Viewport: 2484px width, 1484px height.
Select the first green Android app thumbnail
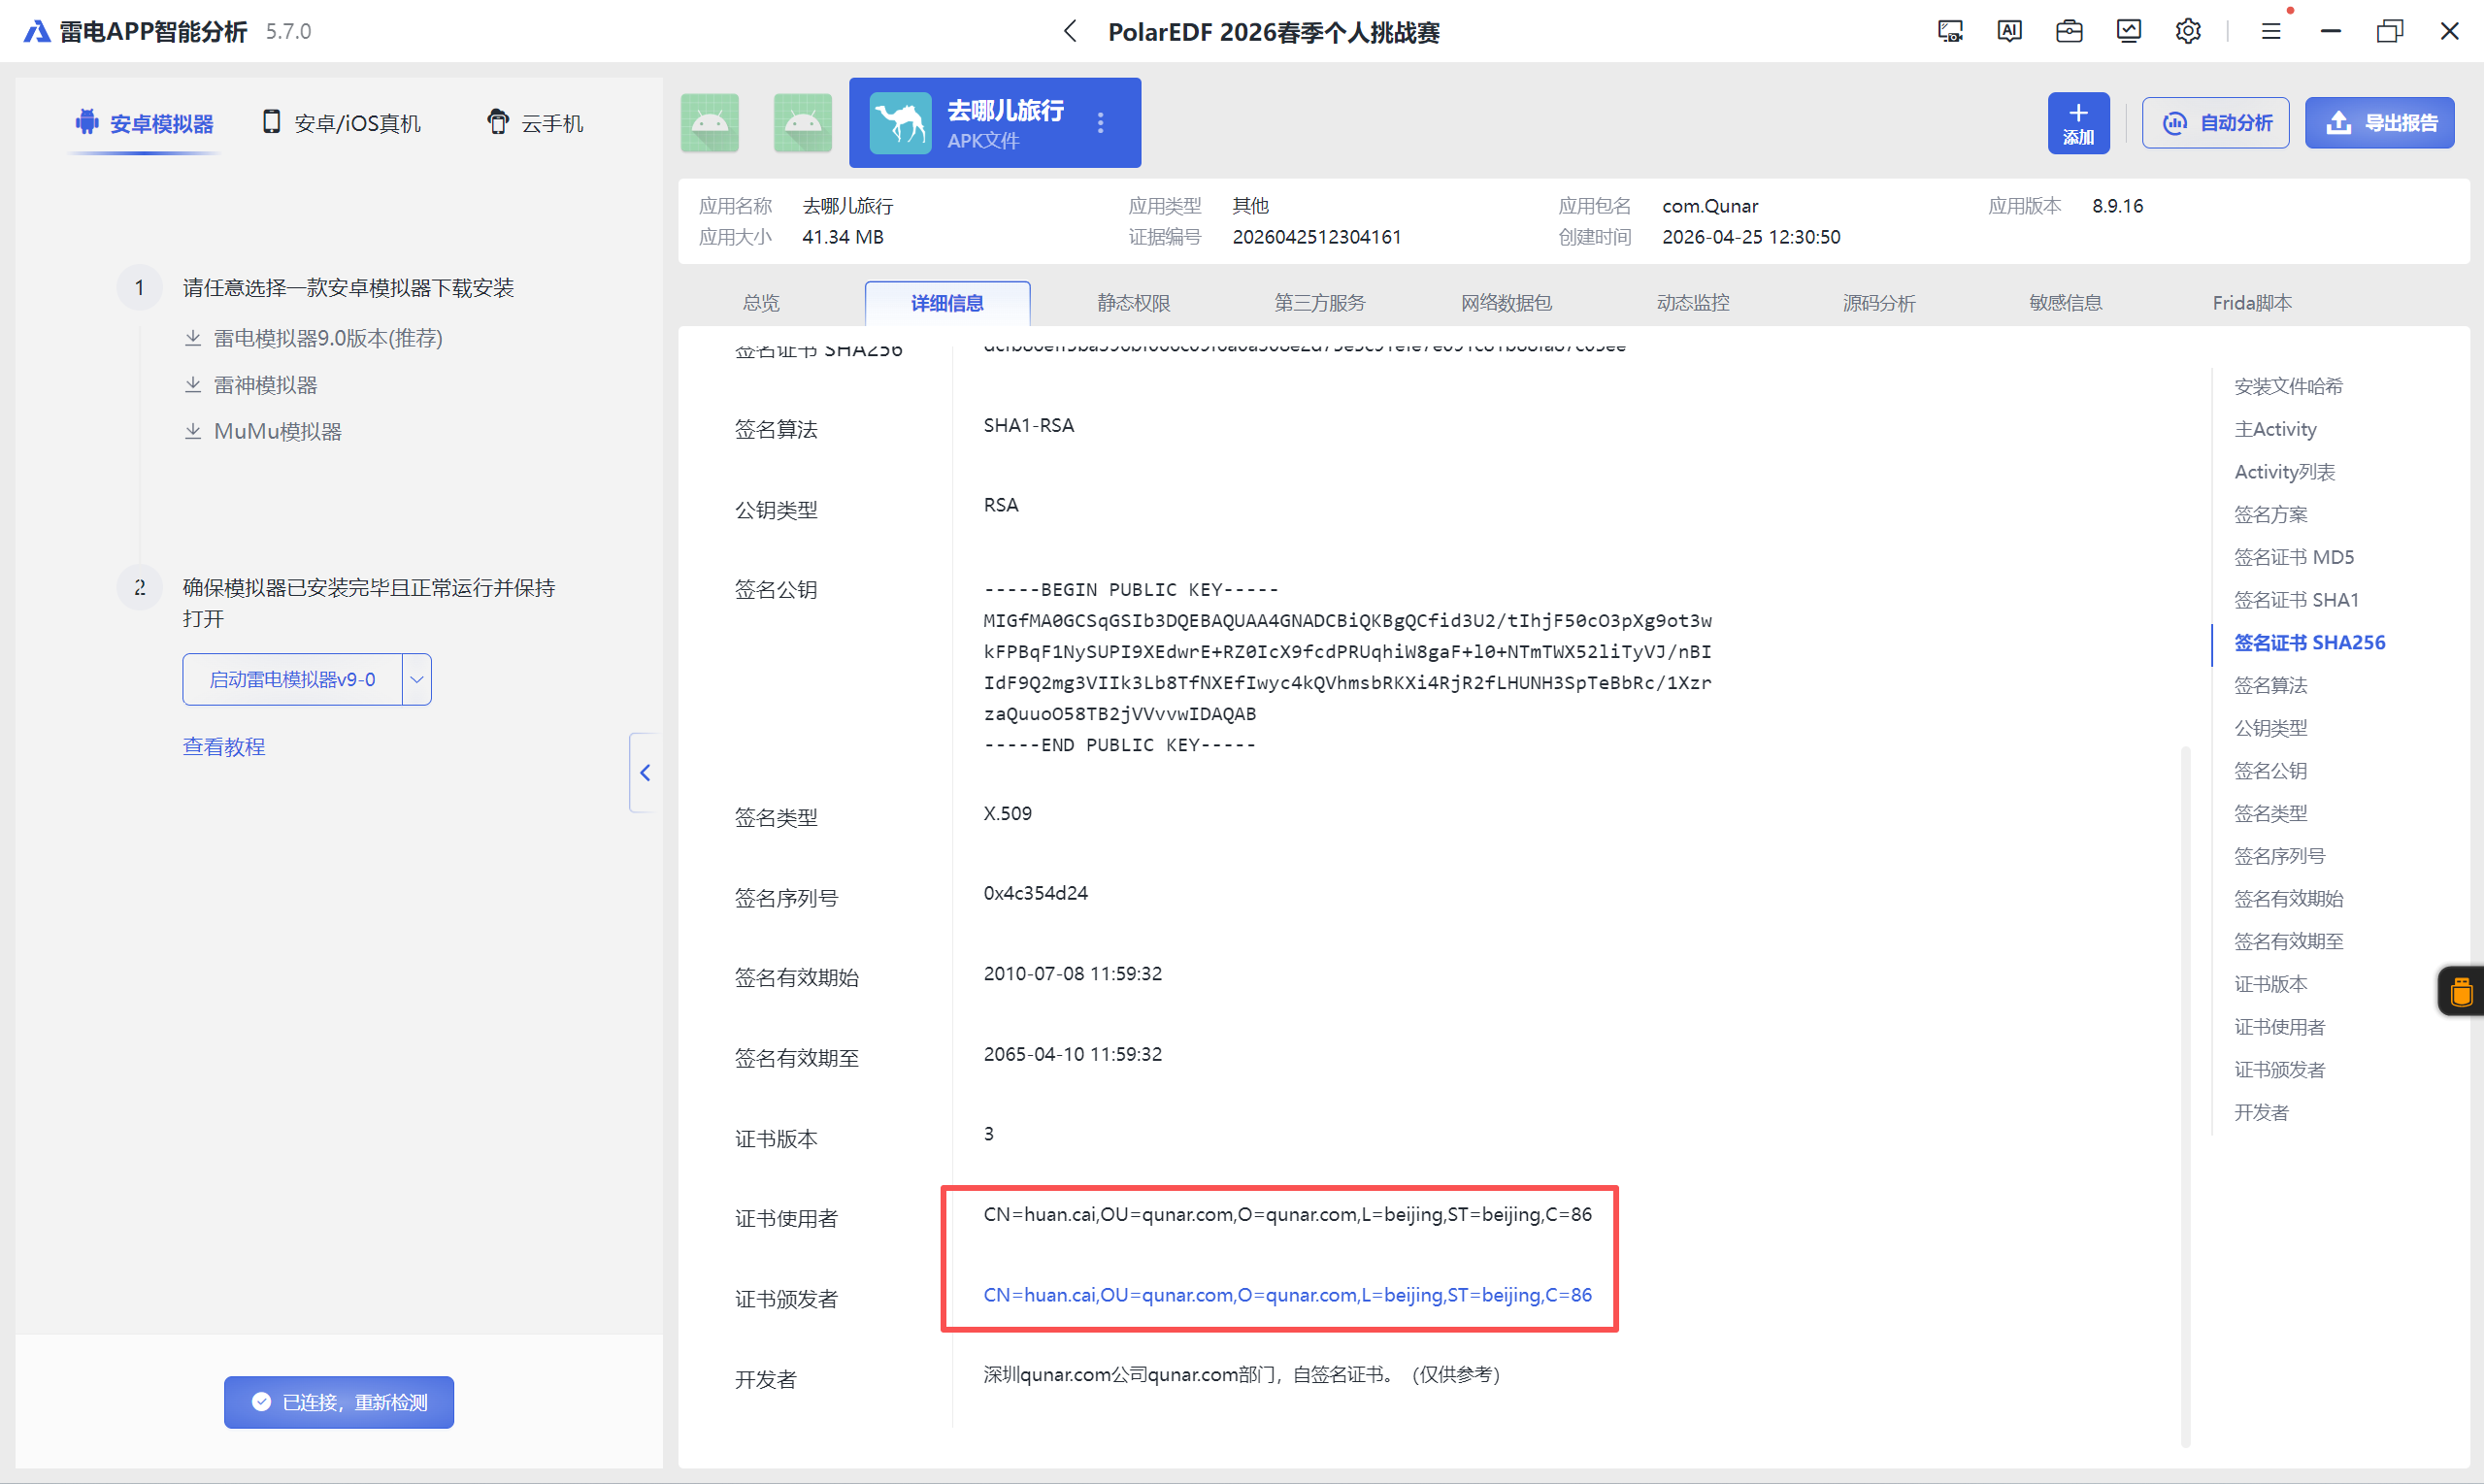tap(710, 123)
